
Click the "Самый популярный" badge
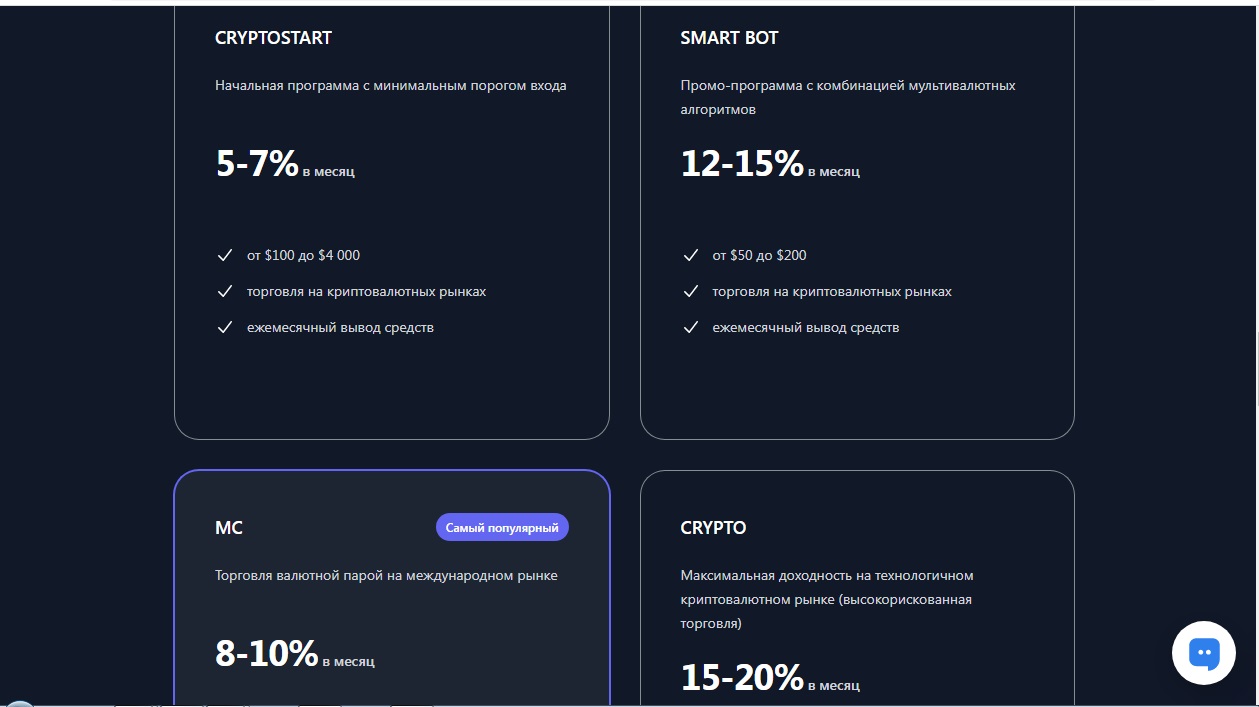(502, 527)
